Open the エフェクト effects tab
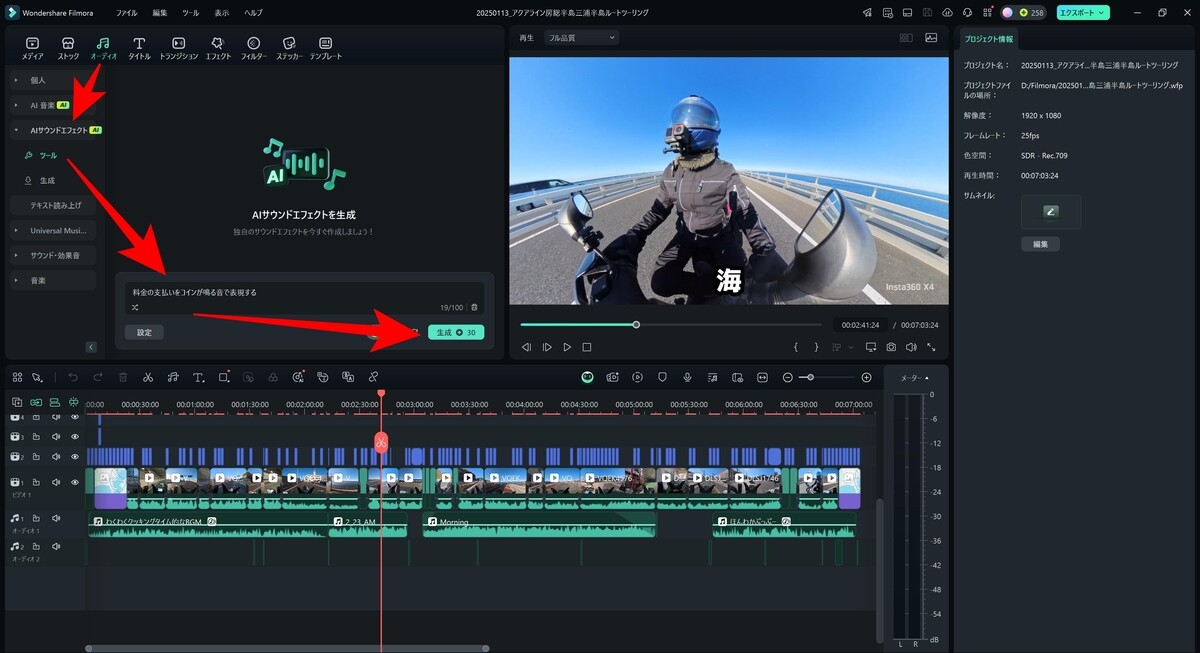This screenshot has width=1200, height=653. pos(217,48)
